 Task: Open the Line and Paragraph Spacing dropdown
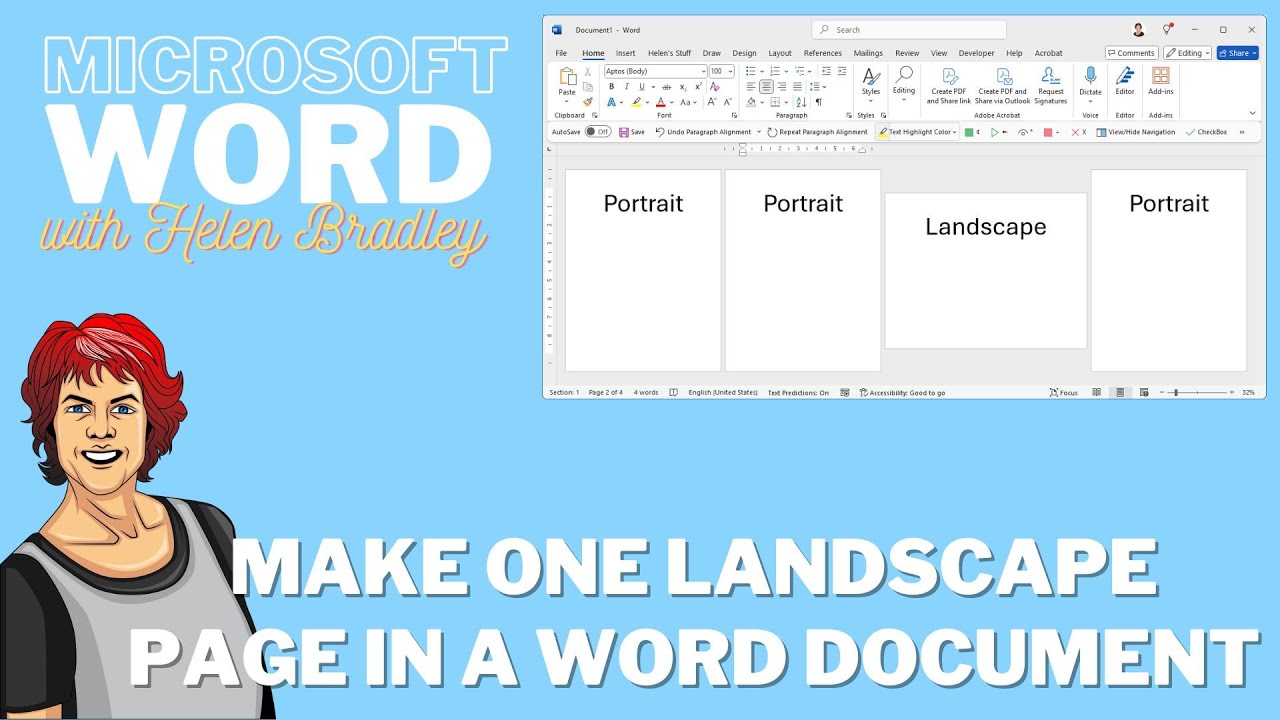coord(824,87)
